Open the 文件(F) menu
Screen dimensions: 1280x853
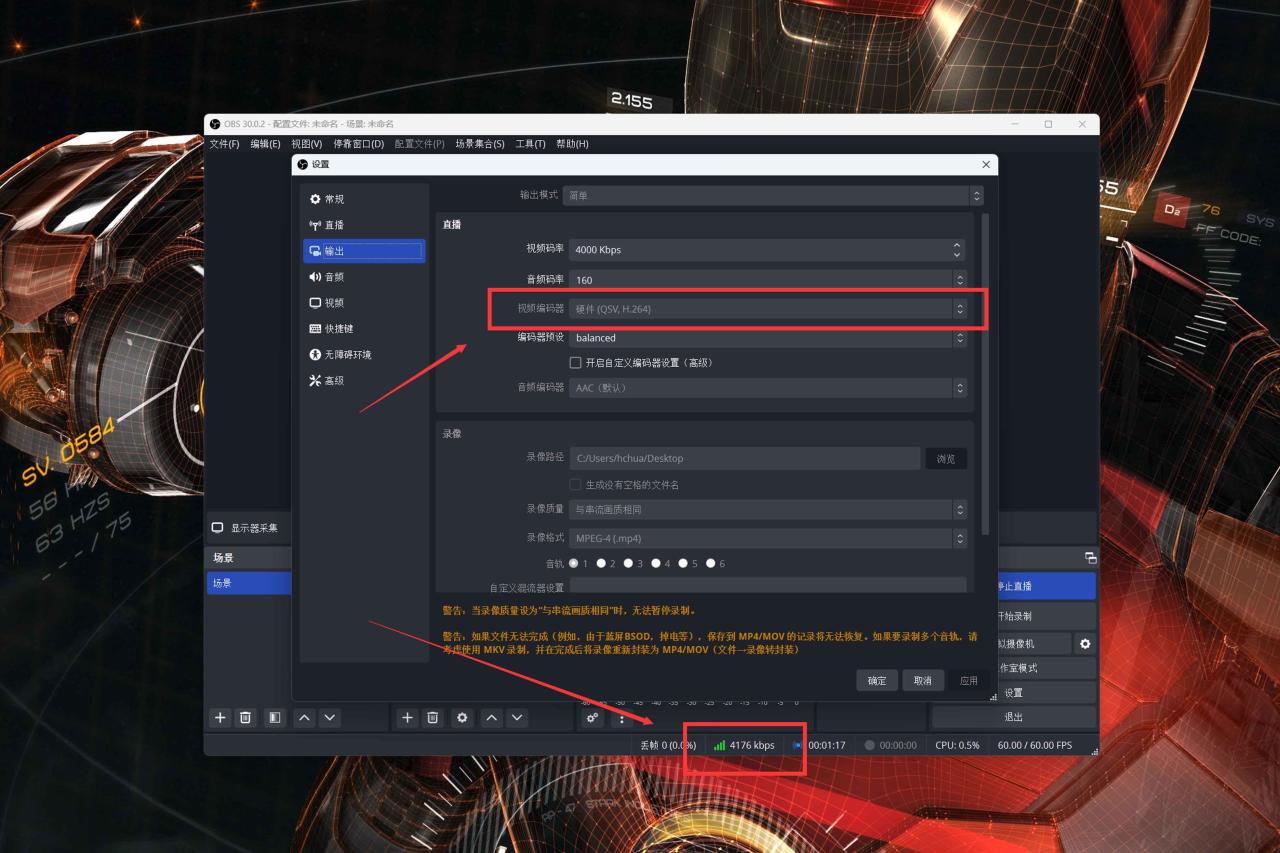tap(224, 144)
